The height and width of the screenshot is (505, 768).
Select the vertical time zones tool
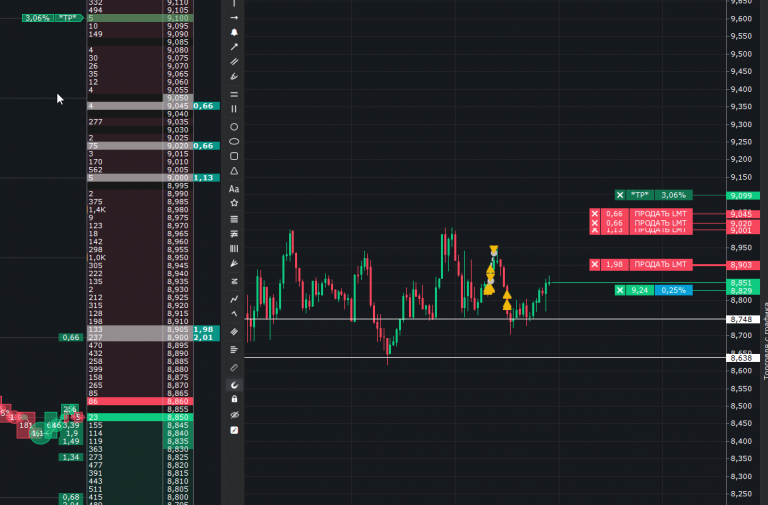click(x=234, y=248)
